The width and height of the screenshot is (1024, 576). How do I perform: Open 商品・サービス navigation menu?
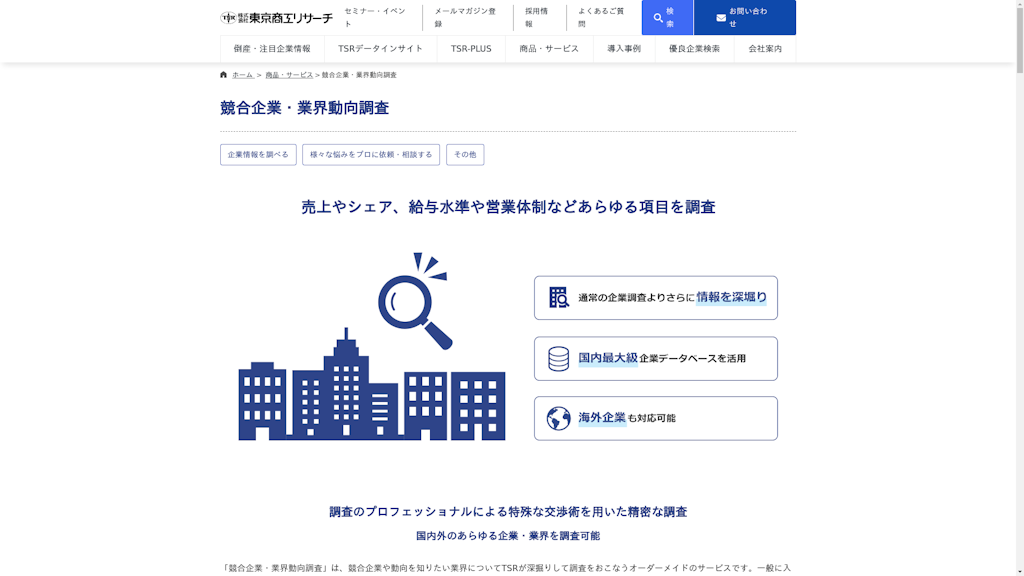tap(549, 49)
